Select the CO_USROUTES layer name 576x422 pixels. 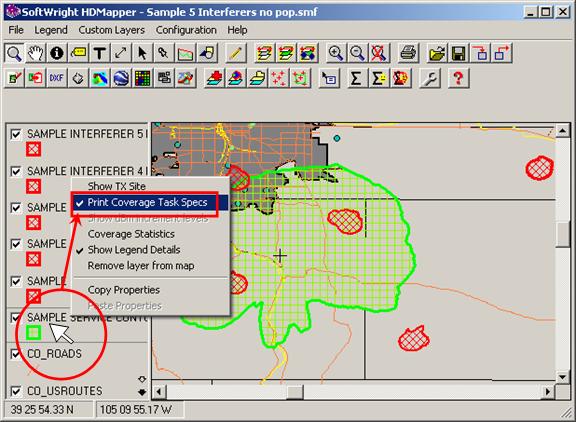(x=65, y=391)
